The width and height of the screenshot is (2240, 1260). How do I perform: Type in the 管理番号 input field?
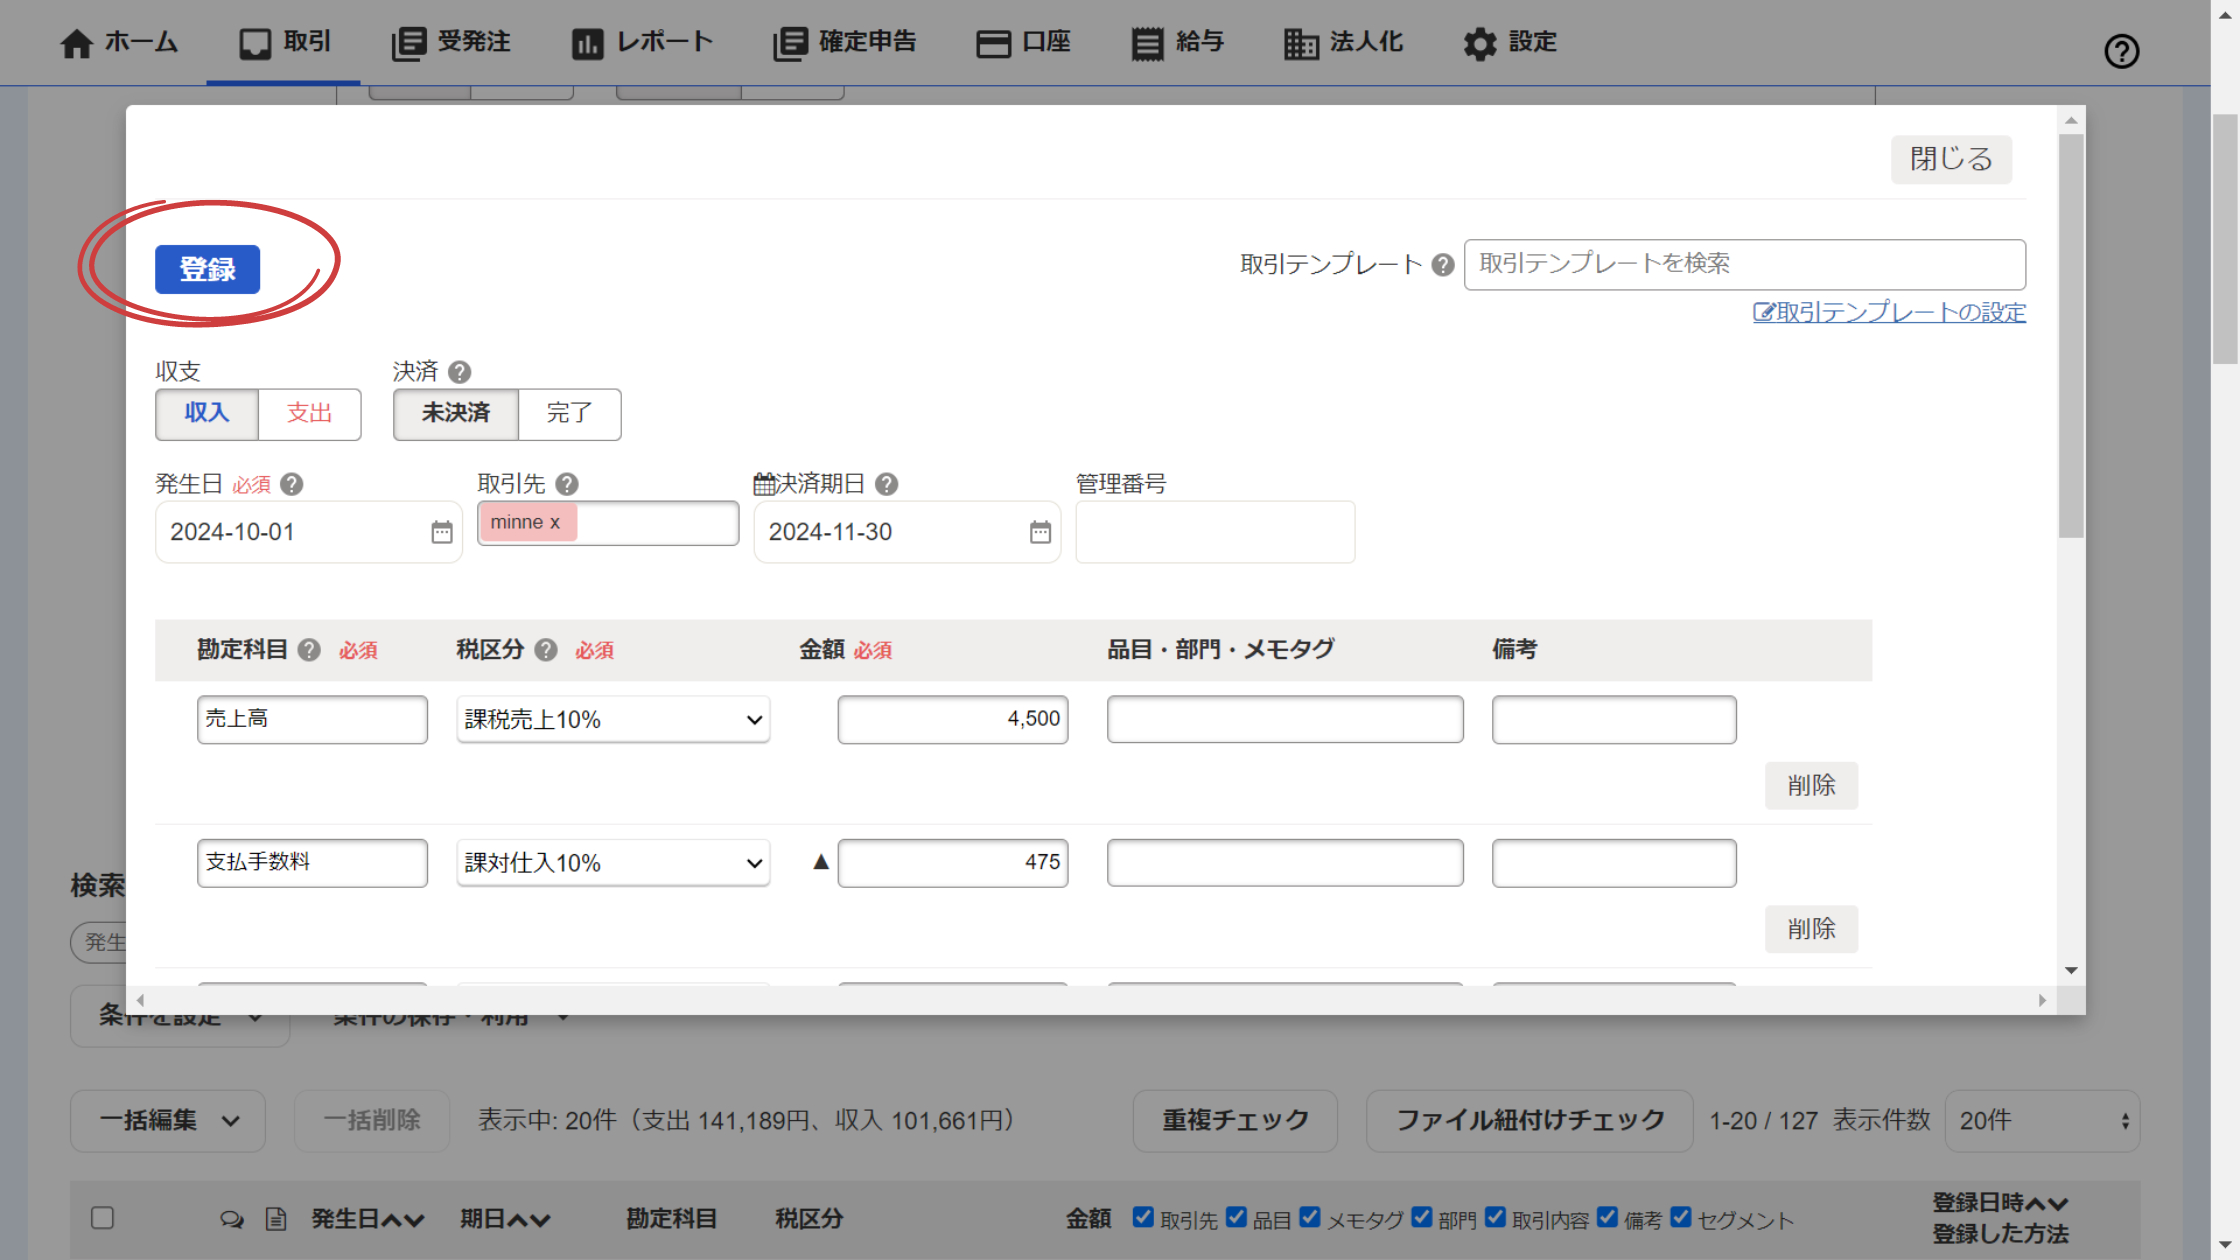1214,532
